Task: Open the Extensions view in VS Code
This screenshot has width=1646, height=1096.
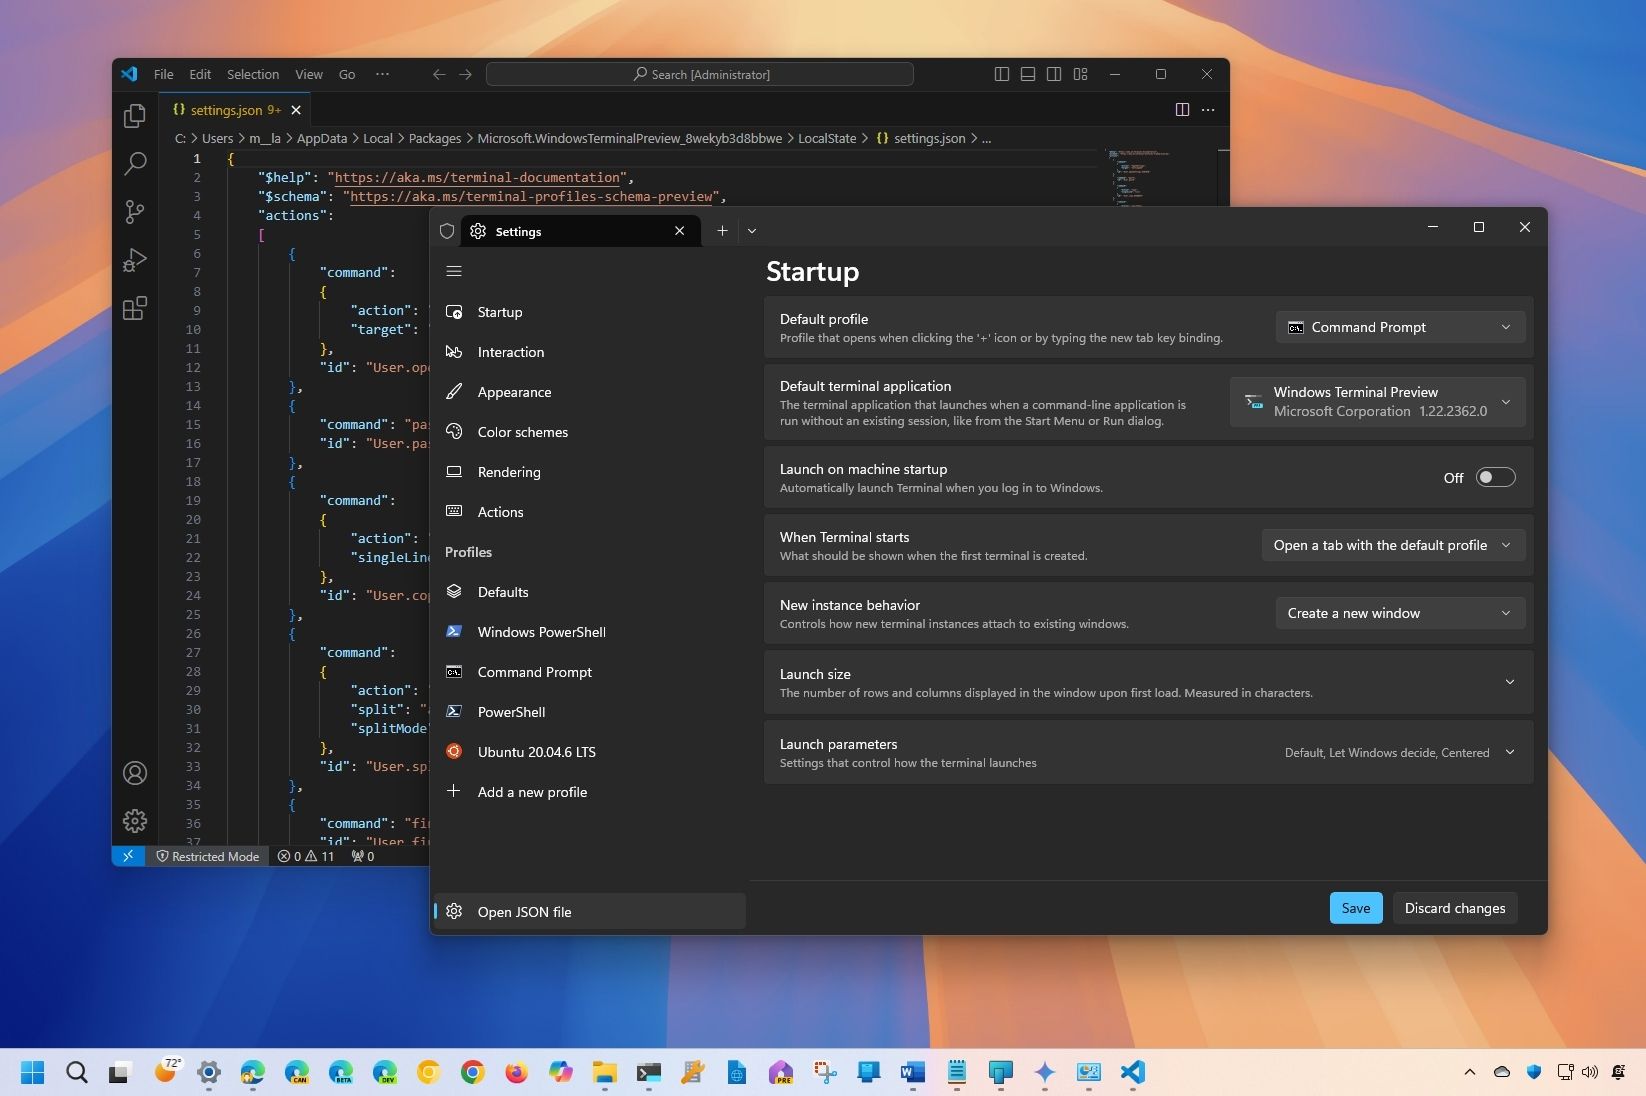Action: [135, 309]
